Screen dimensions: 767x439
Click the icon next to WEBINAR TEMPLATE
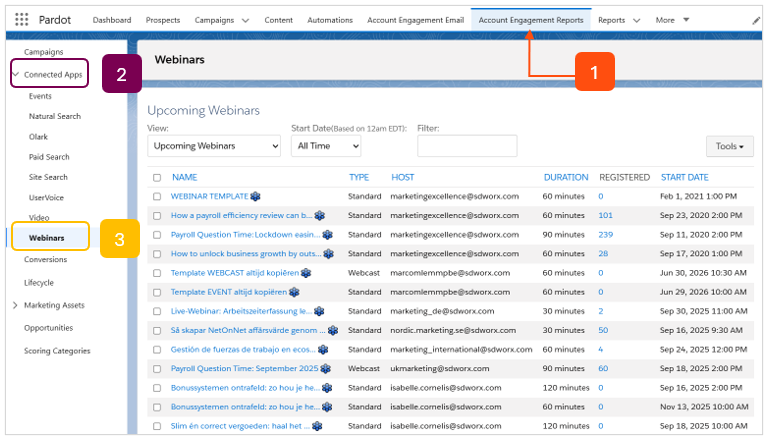point(255,196)
